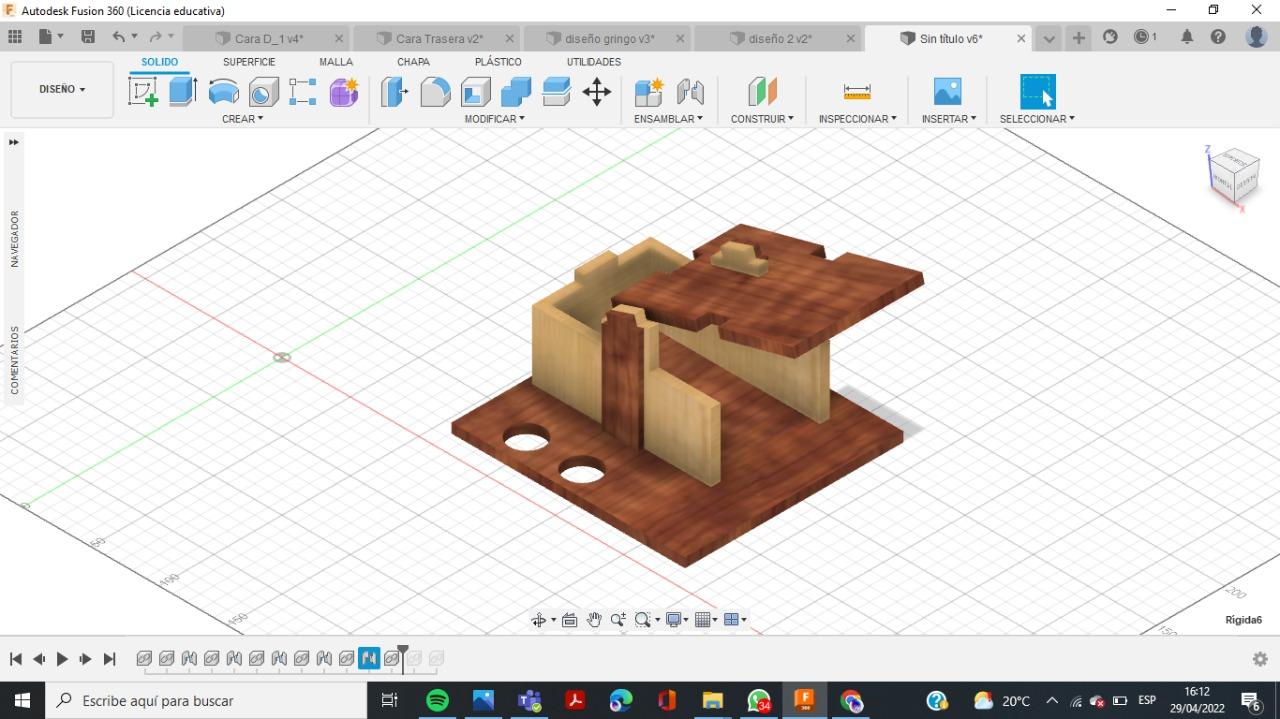Open the Help question mark menu
Image resolution: width=1280 pixels, height=719 pixels.
tap(1218, 37)
